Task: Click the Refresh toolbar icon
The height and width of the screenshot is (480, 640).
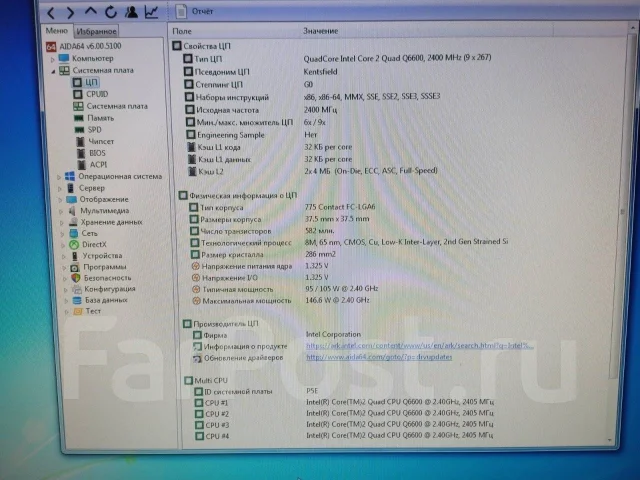Action: click(x=111, y=12)
